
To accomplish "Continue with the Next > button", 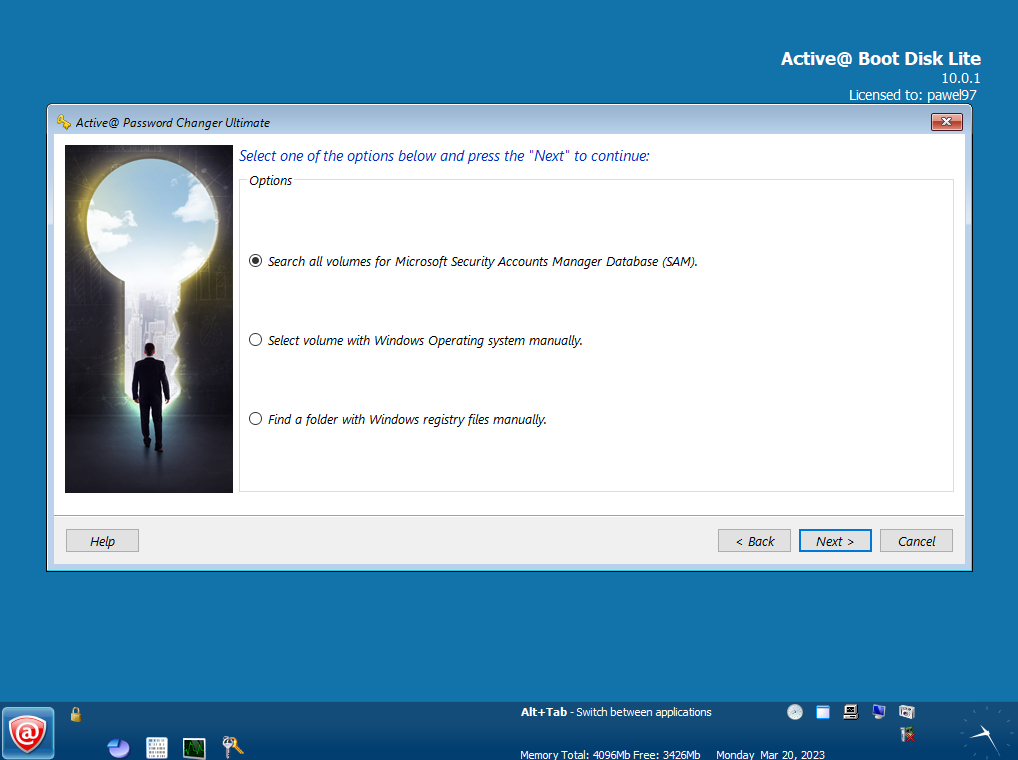I will coord(835,541).
